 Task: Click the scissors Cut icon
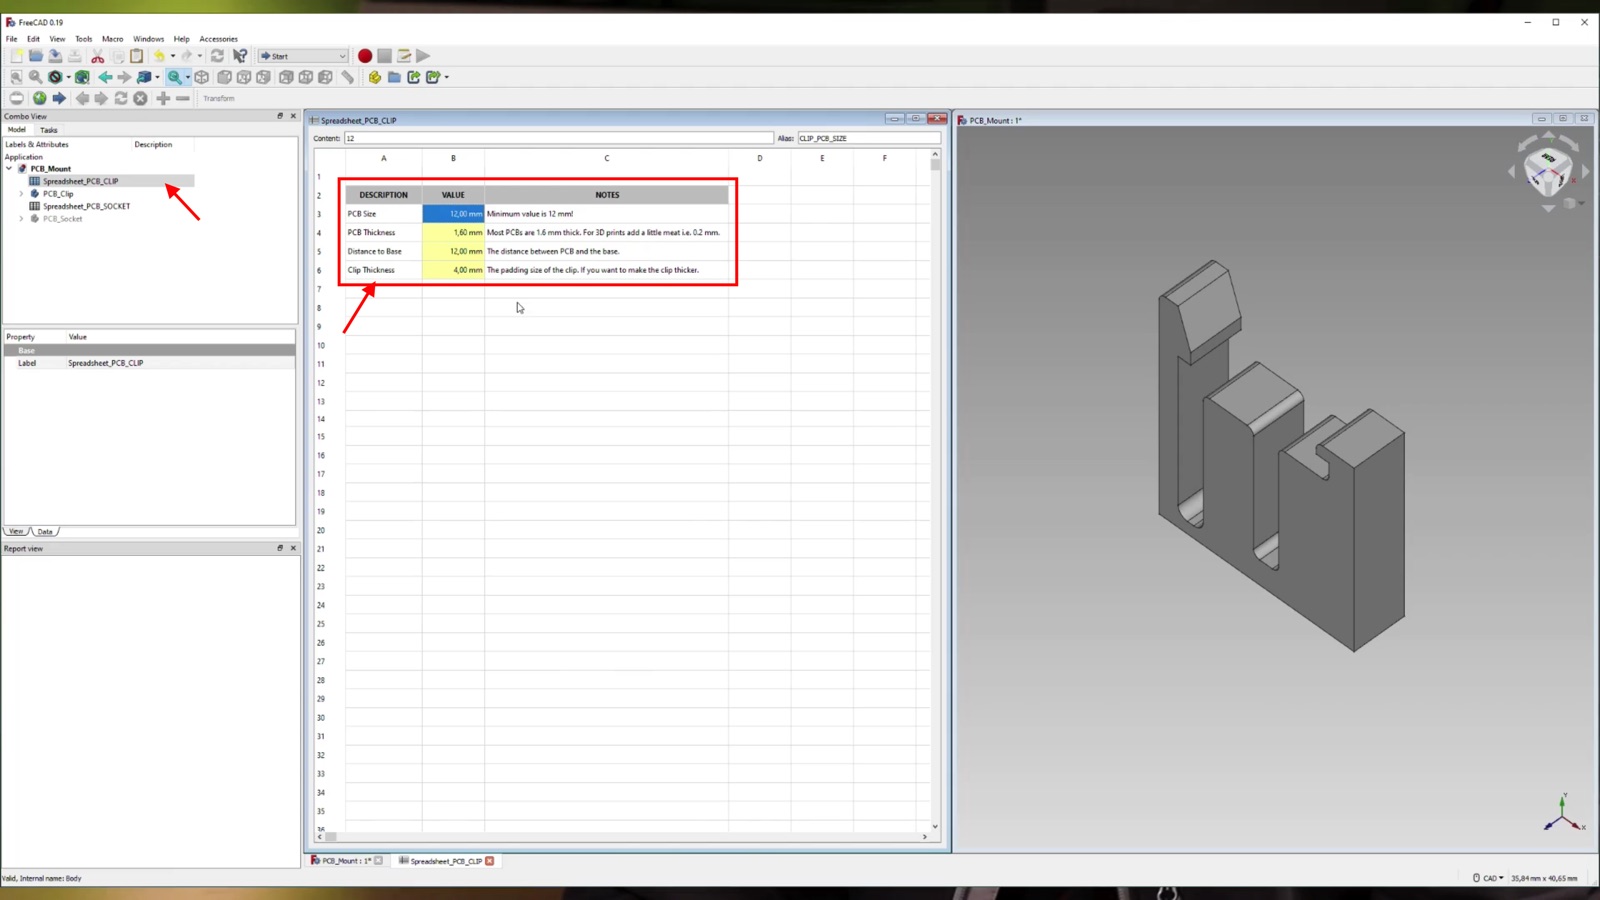pos(98,56)
